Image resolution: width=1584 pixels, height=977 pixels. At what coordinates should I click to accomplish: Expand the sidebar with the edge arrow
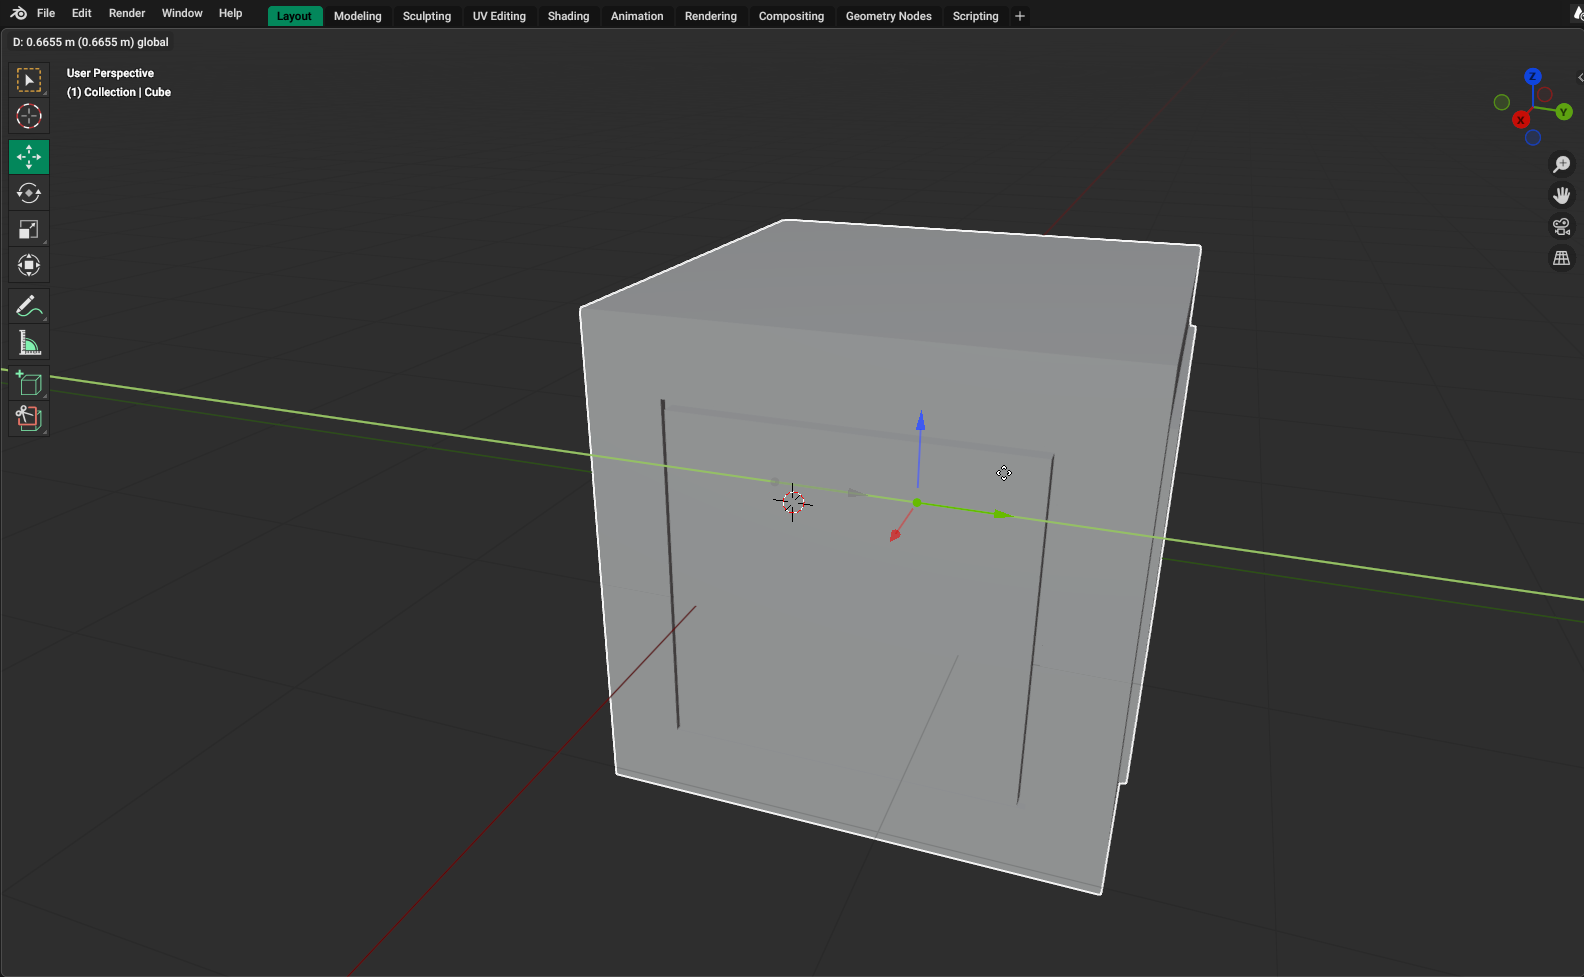pos(1580,77)
